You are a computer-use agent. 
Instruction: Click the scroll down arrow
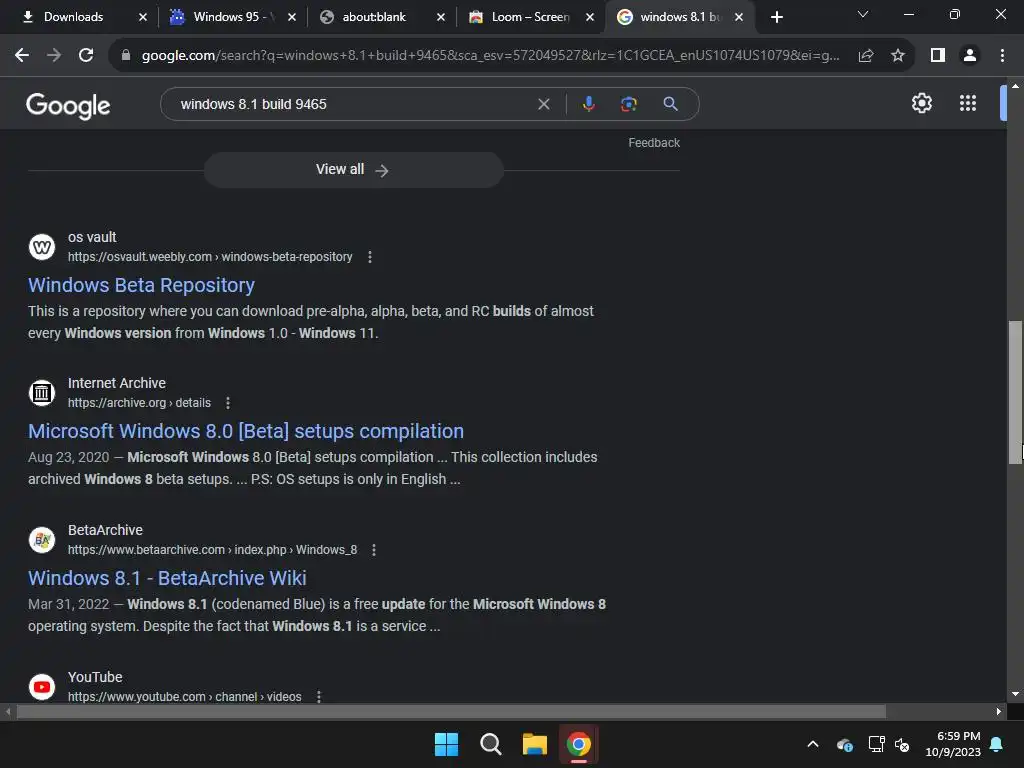(x=1015, y=694)
